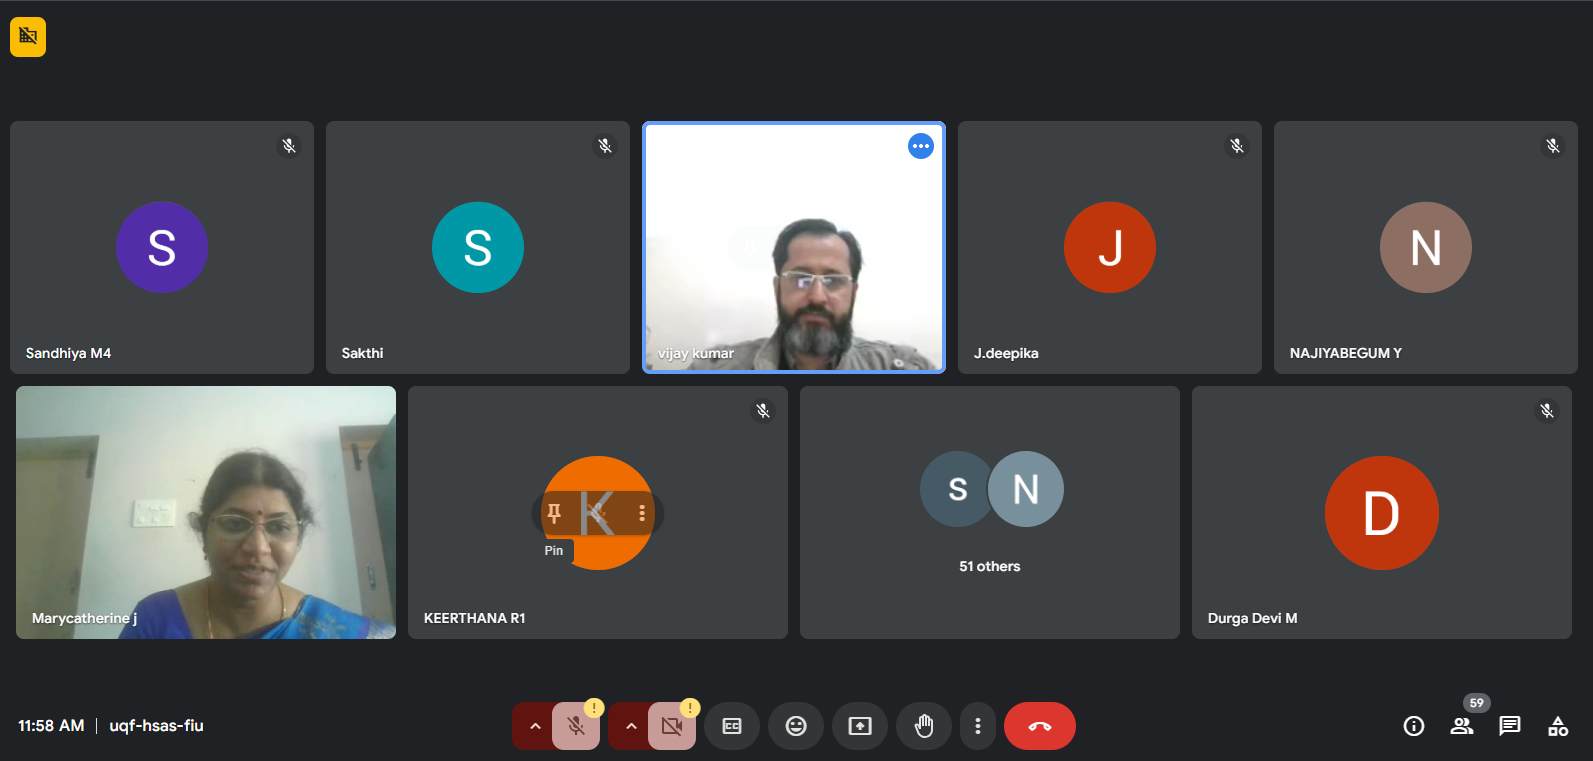Open the blue options dots on vijay kumar tile
1593x761 pixels.
920,146
